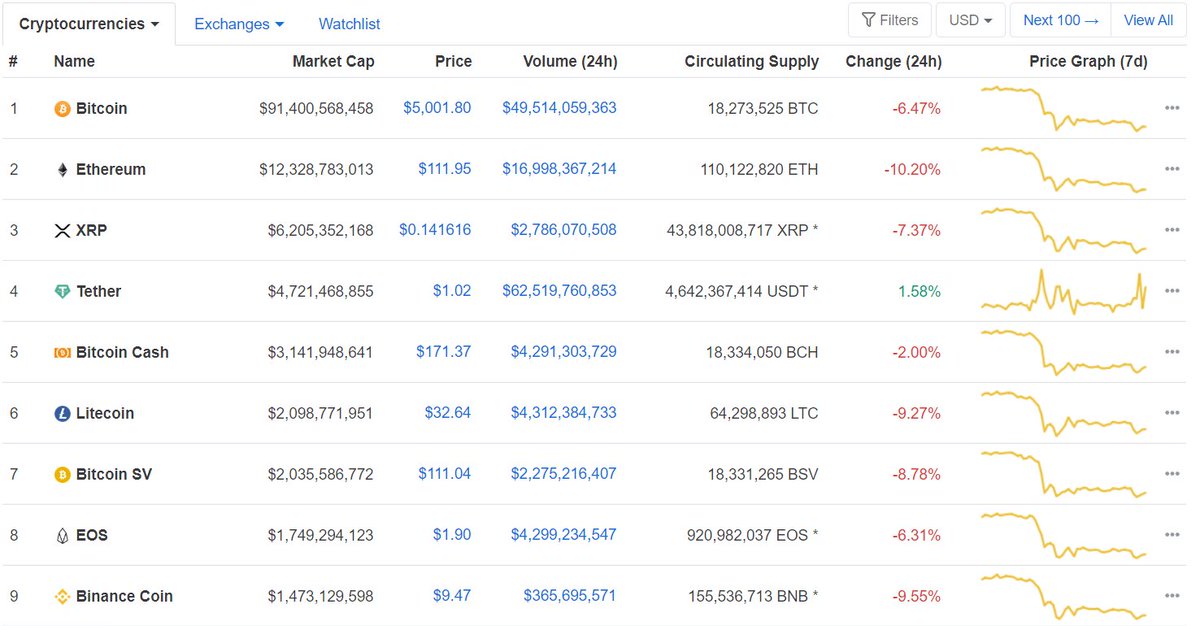Viewport: 1200px width, 626px height.
Task: Go to Next 100 results
Action: click(x=1060, y=20)
